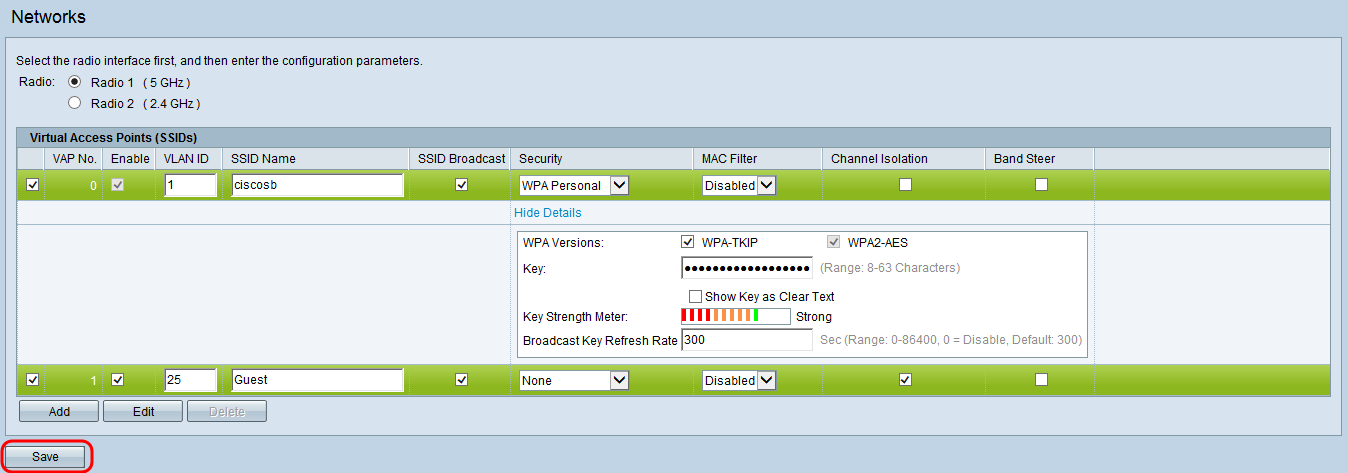
Task: Click the MAC Filter column header
Action: (x=729, y=158)
